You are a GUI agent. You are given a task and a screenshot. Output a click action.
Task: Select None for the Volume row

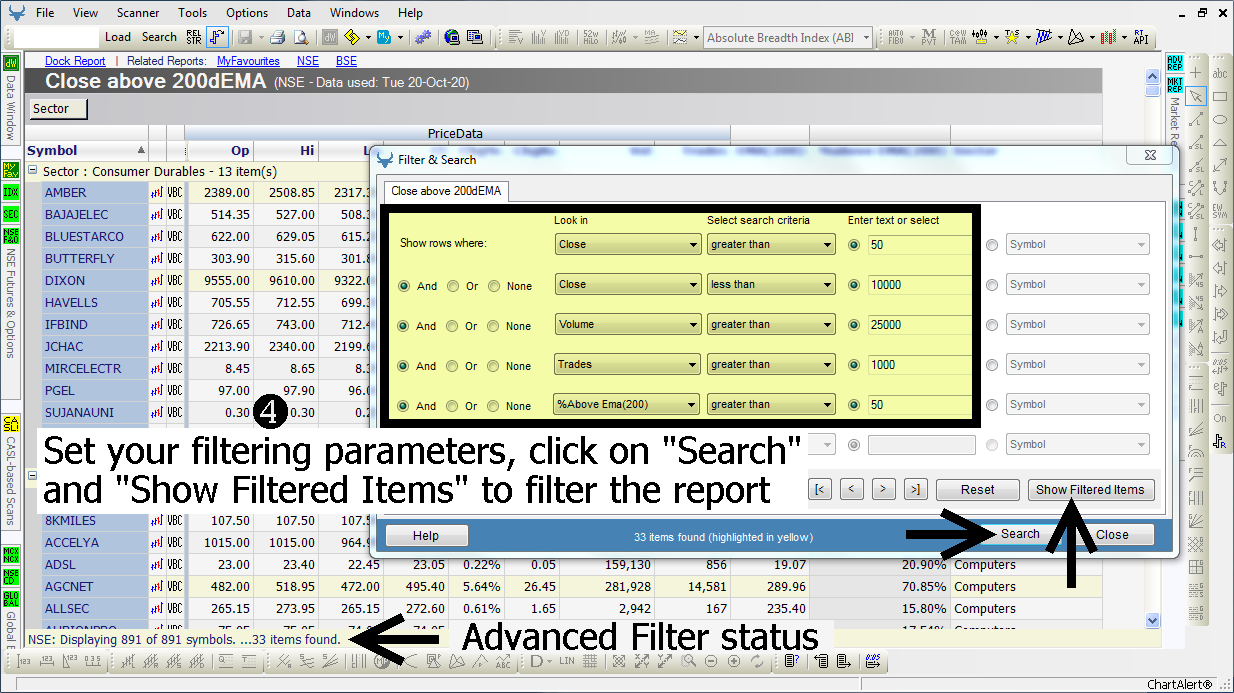coord(494,326)
